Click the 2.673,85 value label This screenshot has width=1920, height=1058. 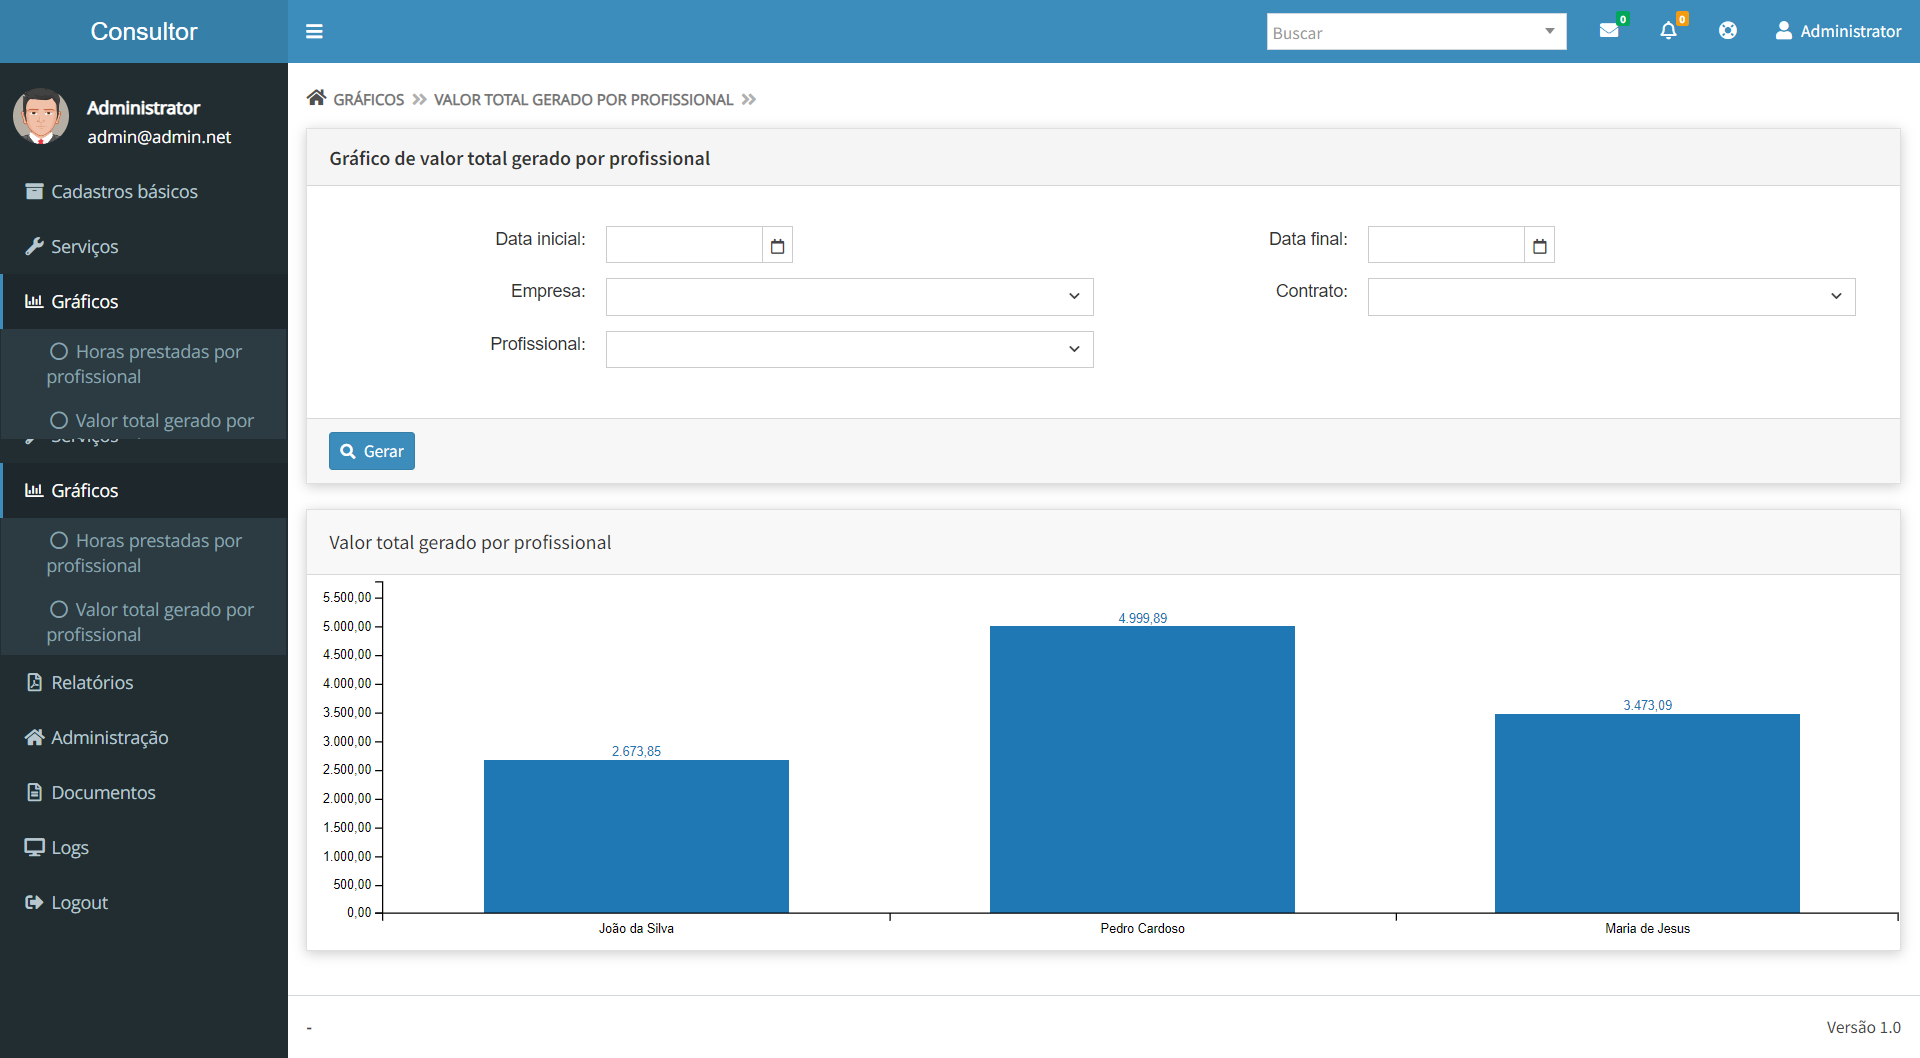[x=636, y=751]
